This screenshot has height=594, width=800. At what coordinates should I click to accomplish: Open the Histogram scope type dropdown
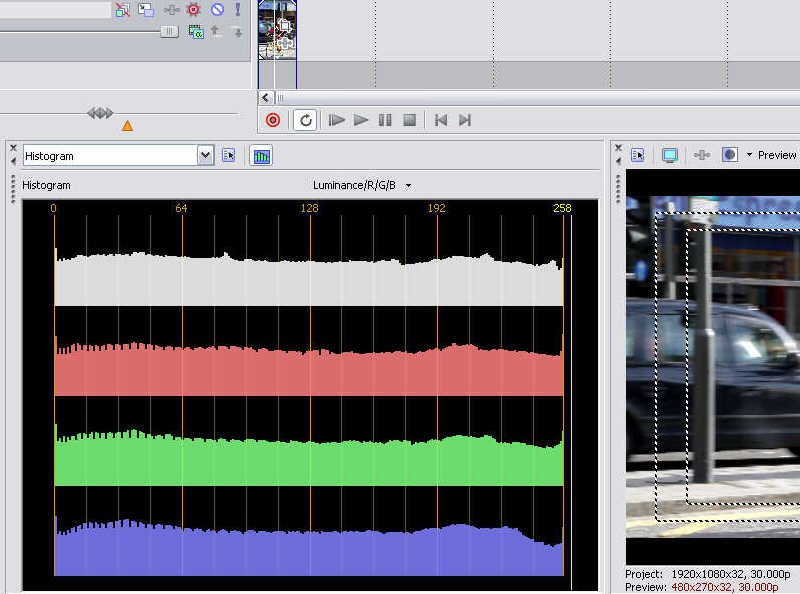click(x=206, y=155)
